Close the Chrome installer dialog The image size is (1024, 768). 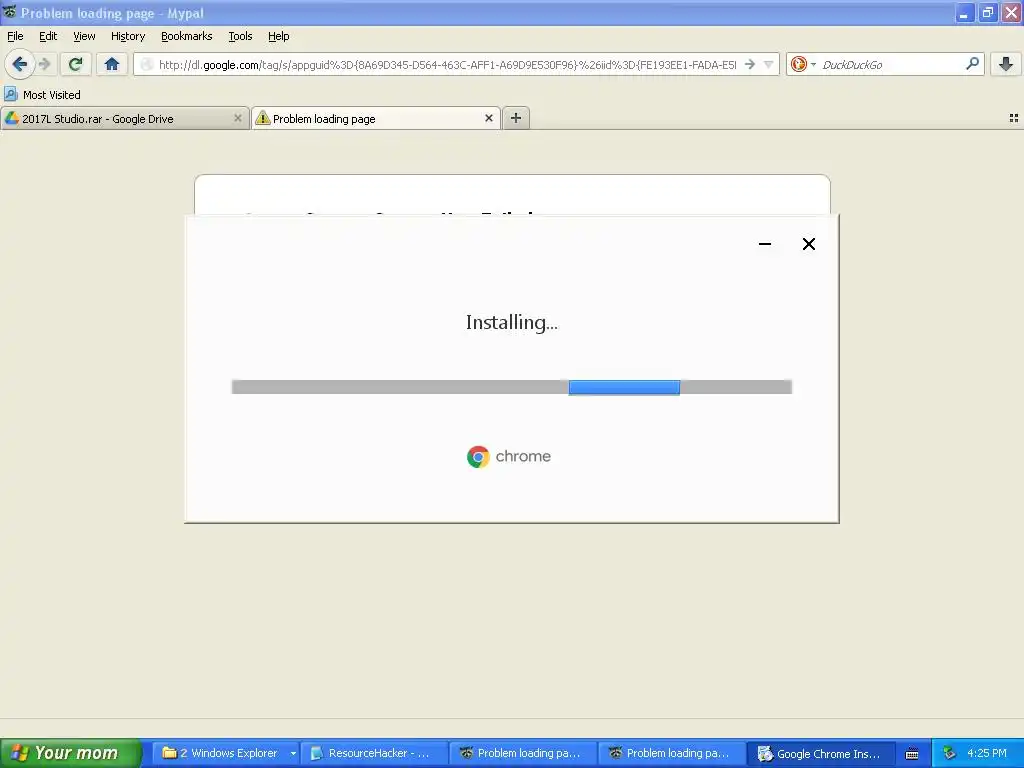[x=808, y=244]
